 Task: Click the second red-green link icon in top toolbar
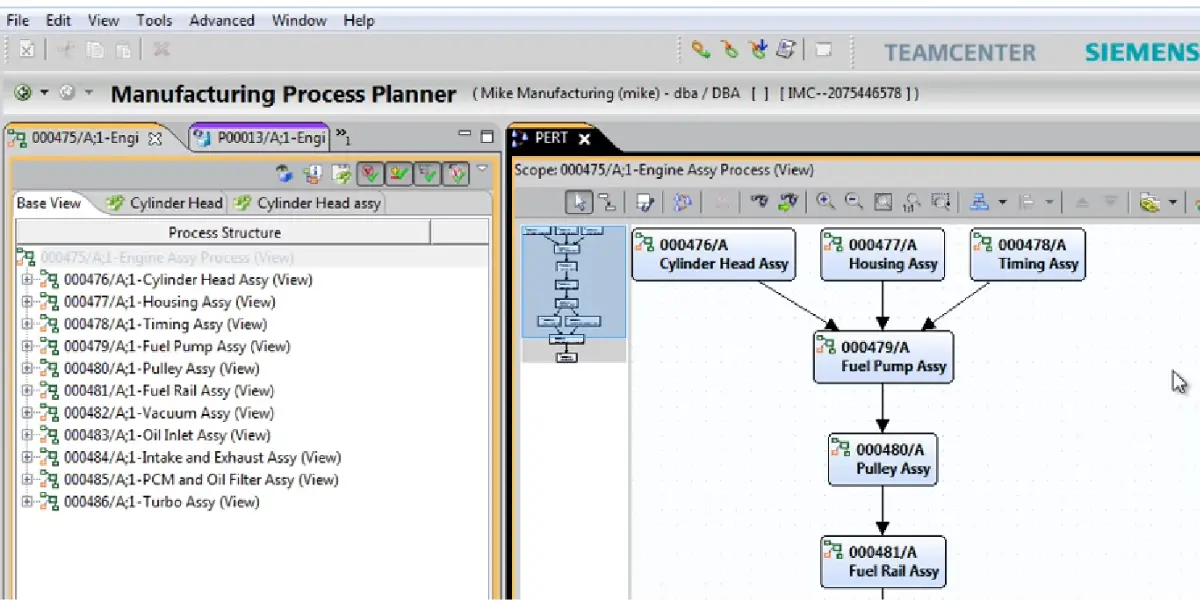(730, 48)
